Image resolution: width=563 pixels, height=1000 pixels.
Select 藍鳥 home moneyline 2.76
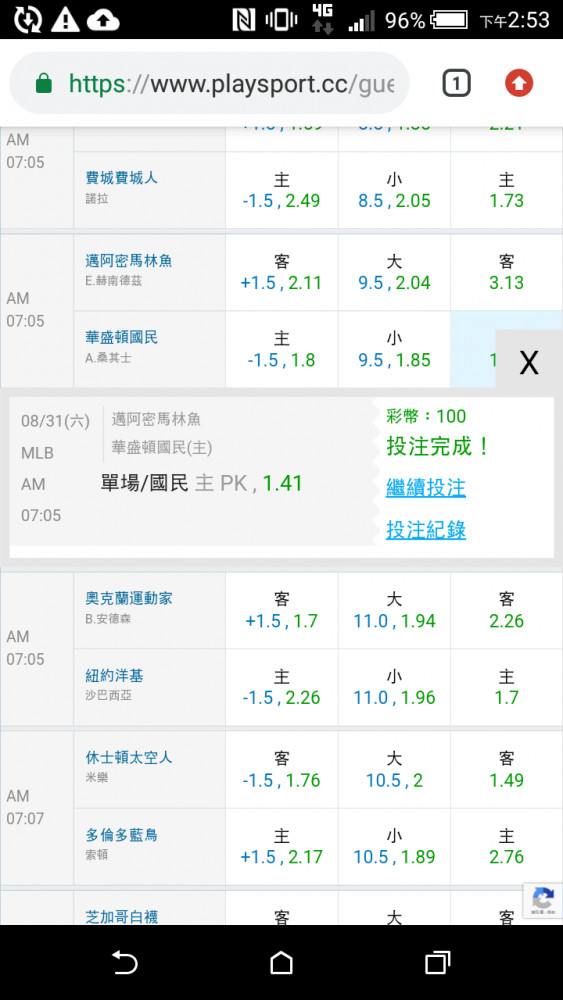(x=506, y=847)
